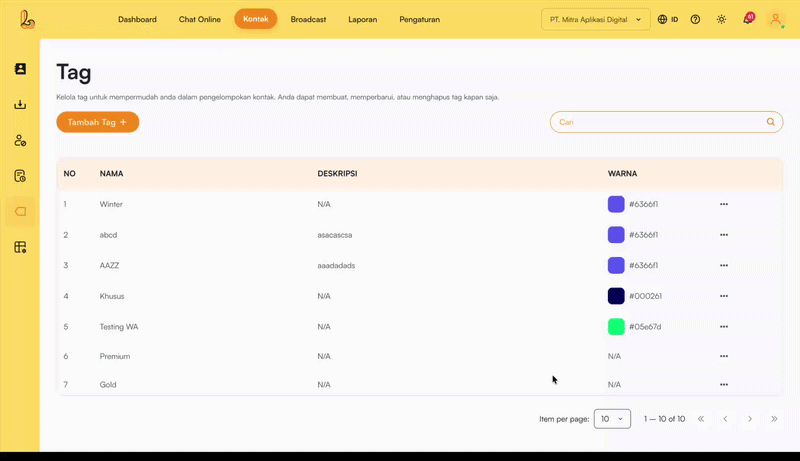Expand the items per page dropdown
This screenshot has width=800, height=461.
(612, 419)
